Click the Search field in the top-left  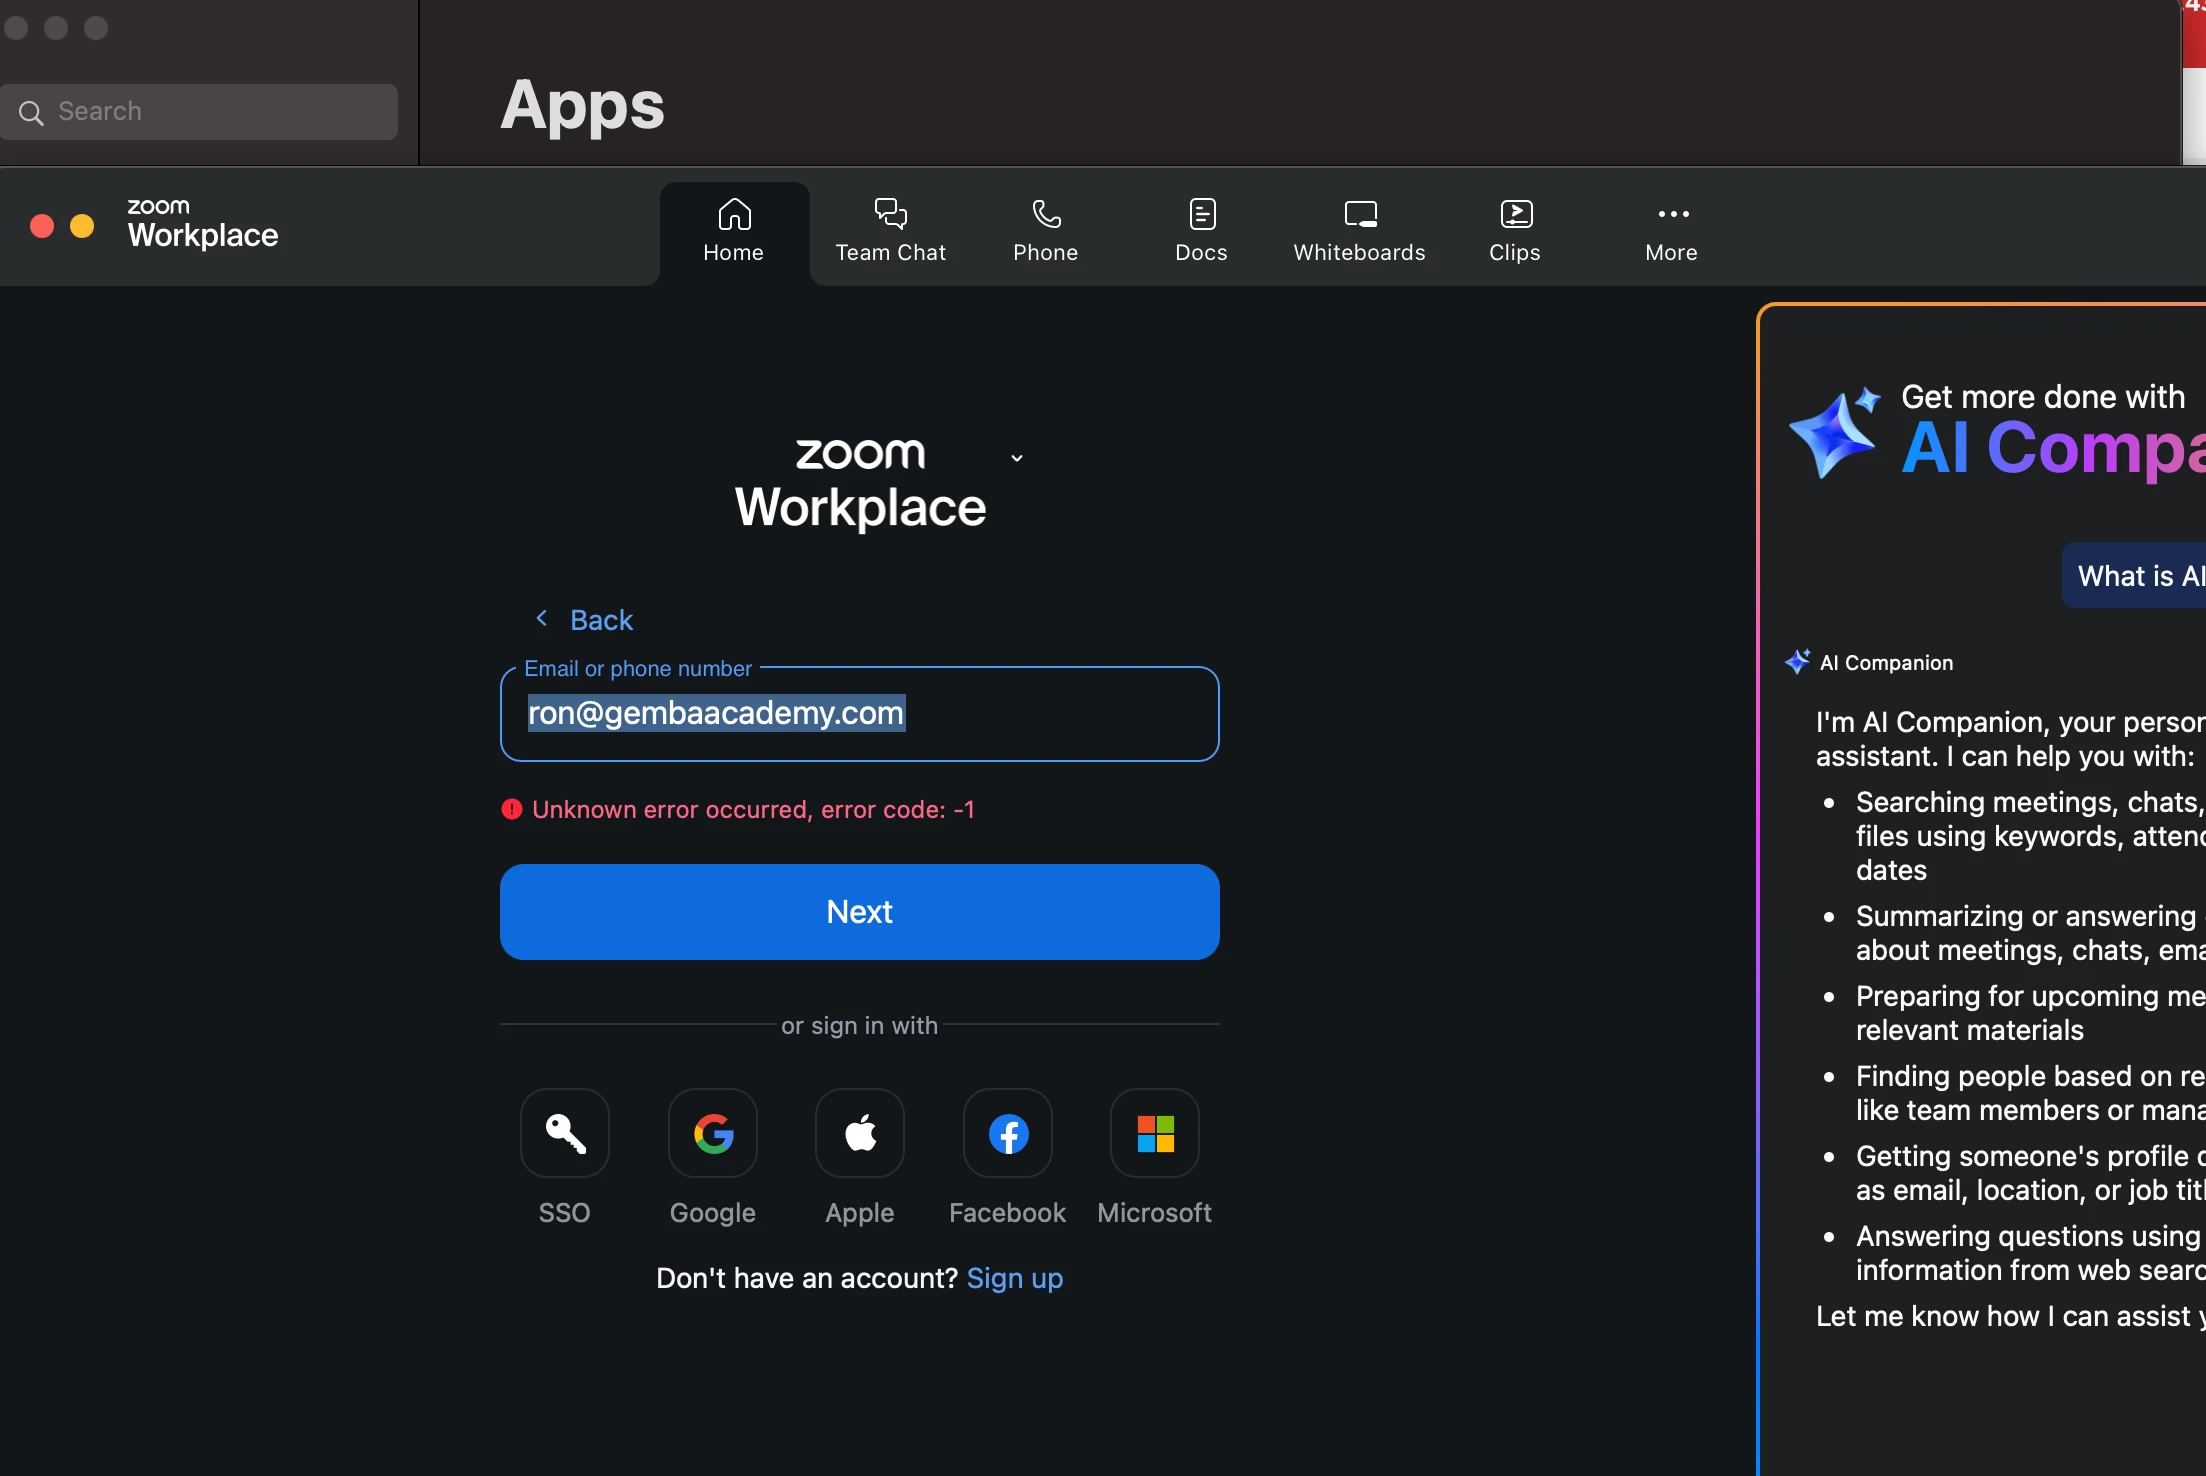pos(200,111)
